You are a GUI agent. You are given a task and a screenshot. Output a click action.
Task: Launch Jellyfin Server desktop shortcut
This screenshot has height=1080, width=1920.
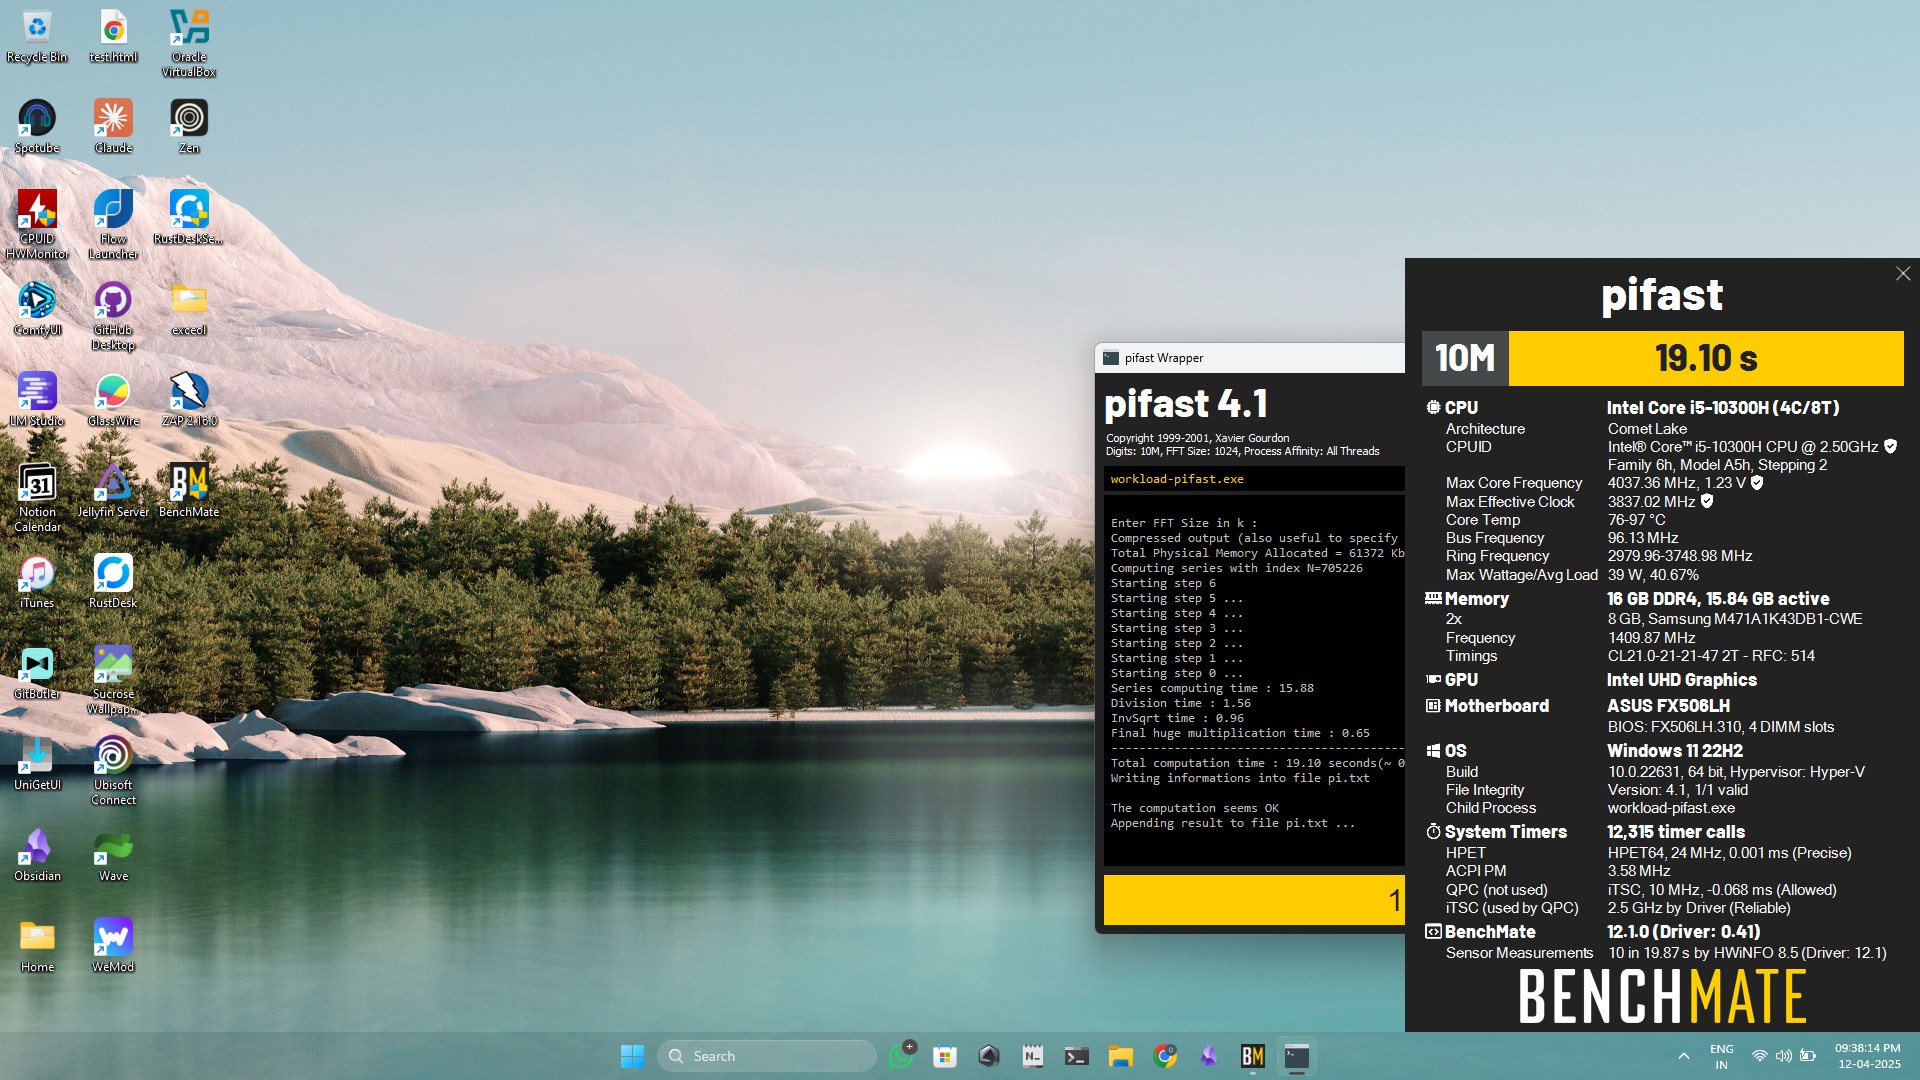tap(113, 491)
